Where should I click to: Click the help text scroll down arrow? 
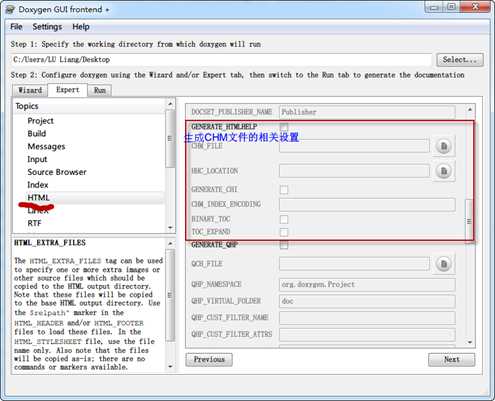(x=170, y=367)
